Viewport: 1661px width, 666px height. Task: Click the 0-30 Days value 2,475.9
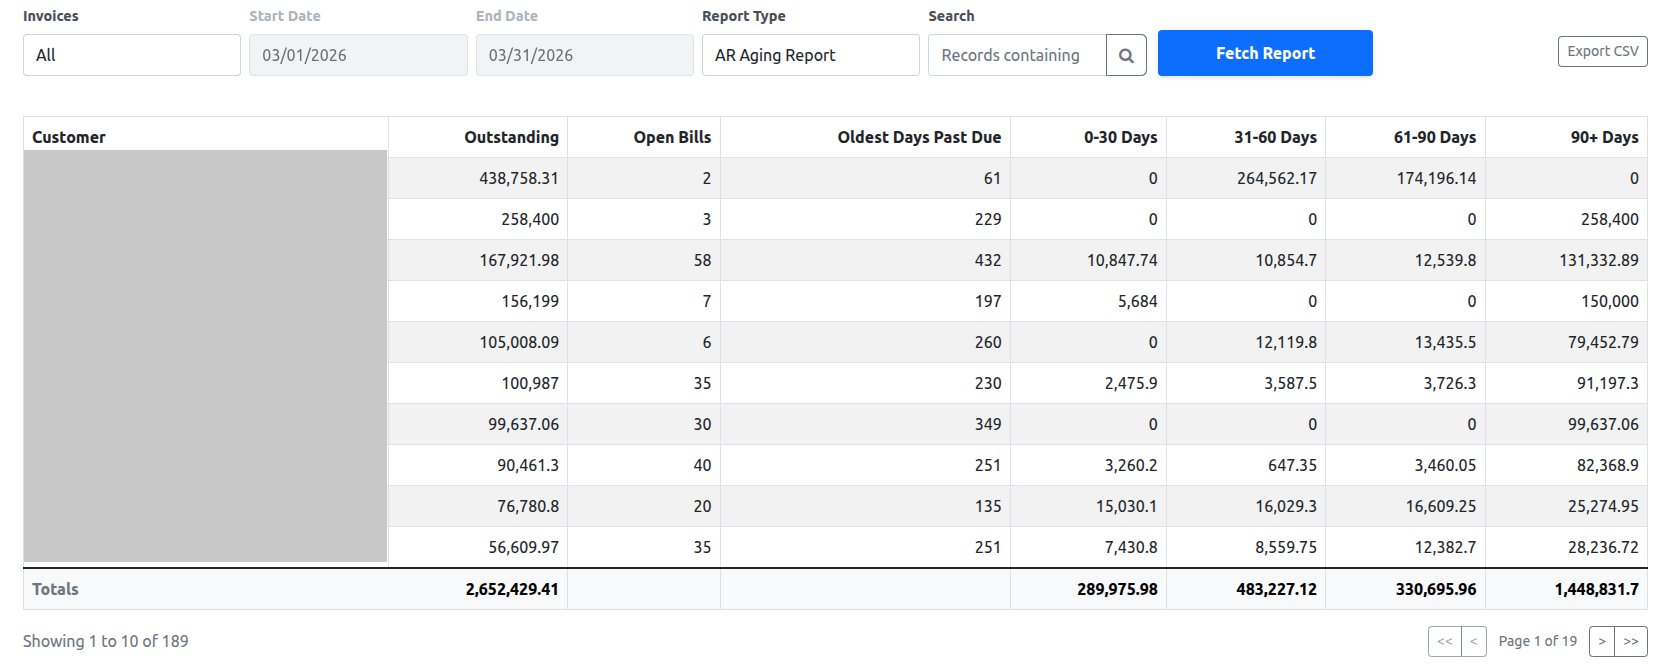tap(1131, 383)
